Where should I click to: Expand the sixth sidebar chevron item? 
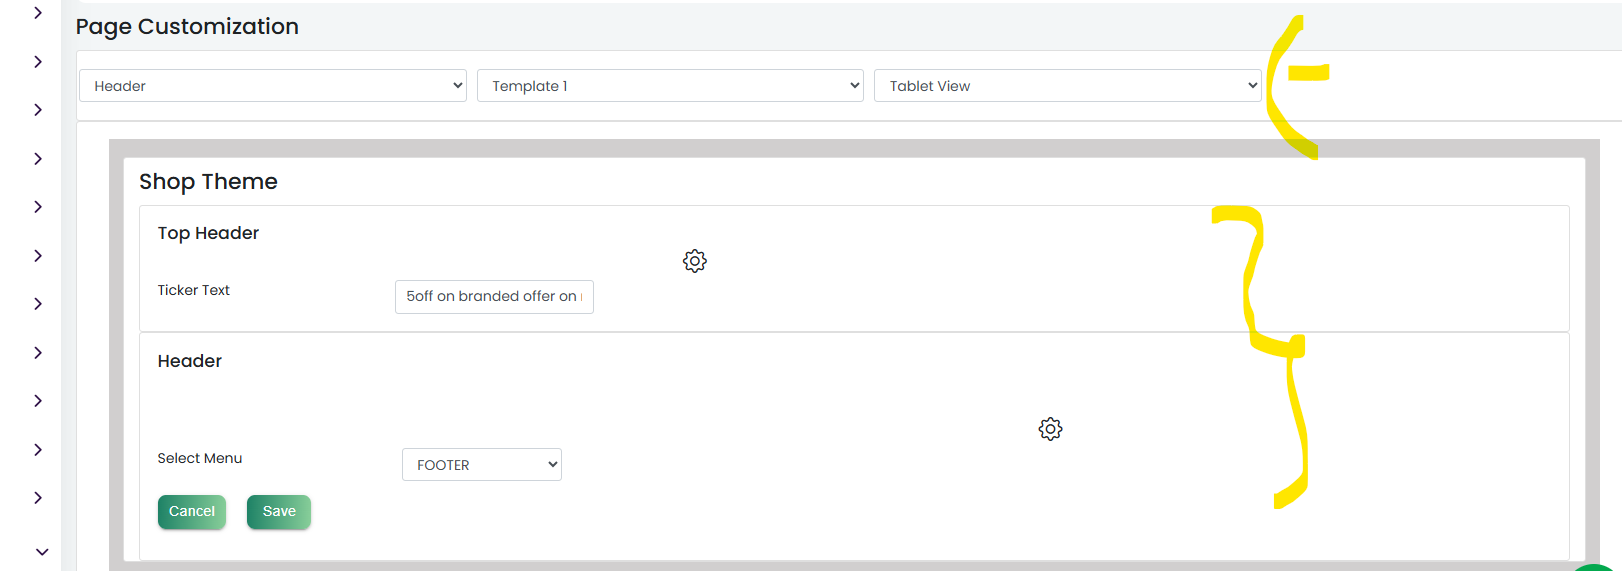point(38,256)
